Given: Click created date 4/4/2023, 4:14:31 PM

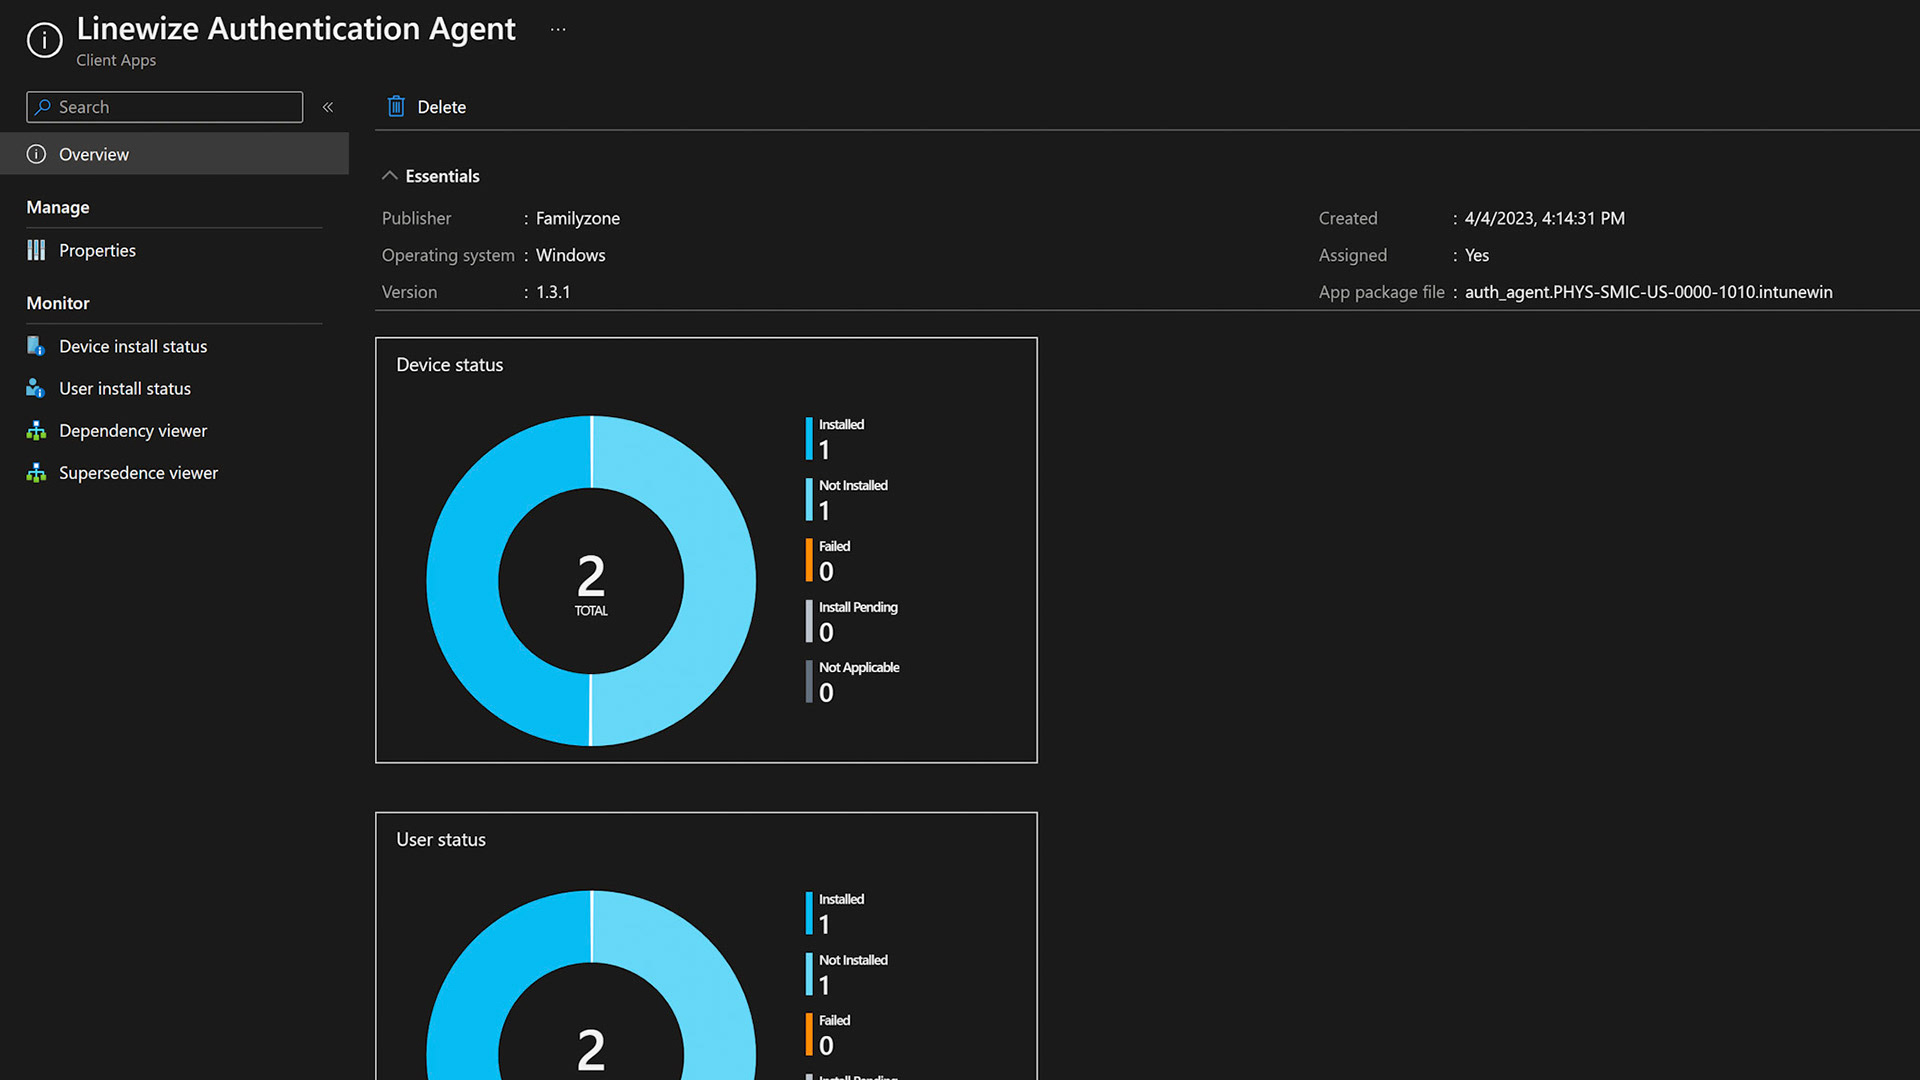Looking at the screenshot, I should (x=1545, y=218).
